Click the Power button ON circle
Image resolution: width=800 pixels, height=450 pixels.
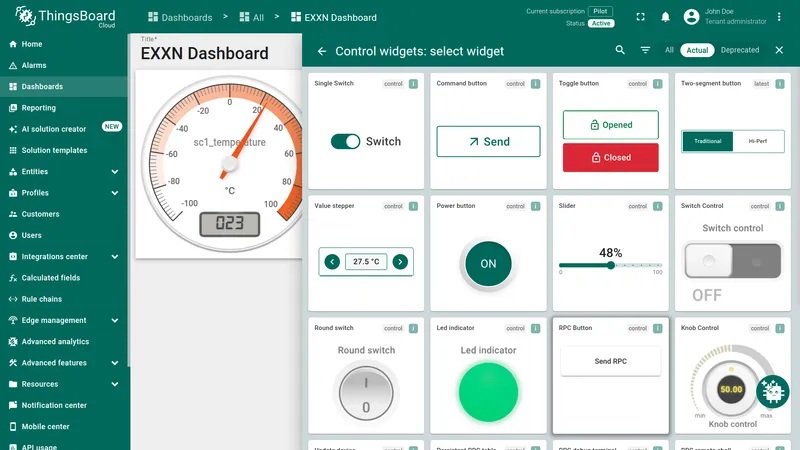pyautogui.click(x=488, y=264)
